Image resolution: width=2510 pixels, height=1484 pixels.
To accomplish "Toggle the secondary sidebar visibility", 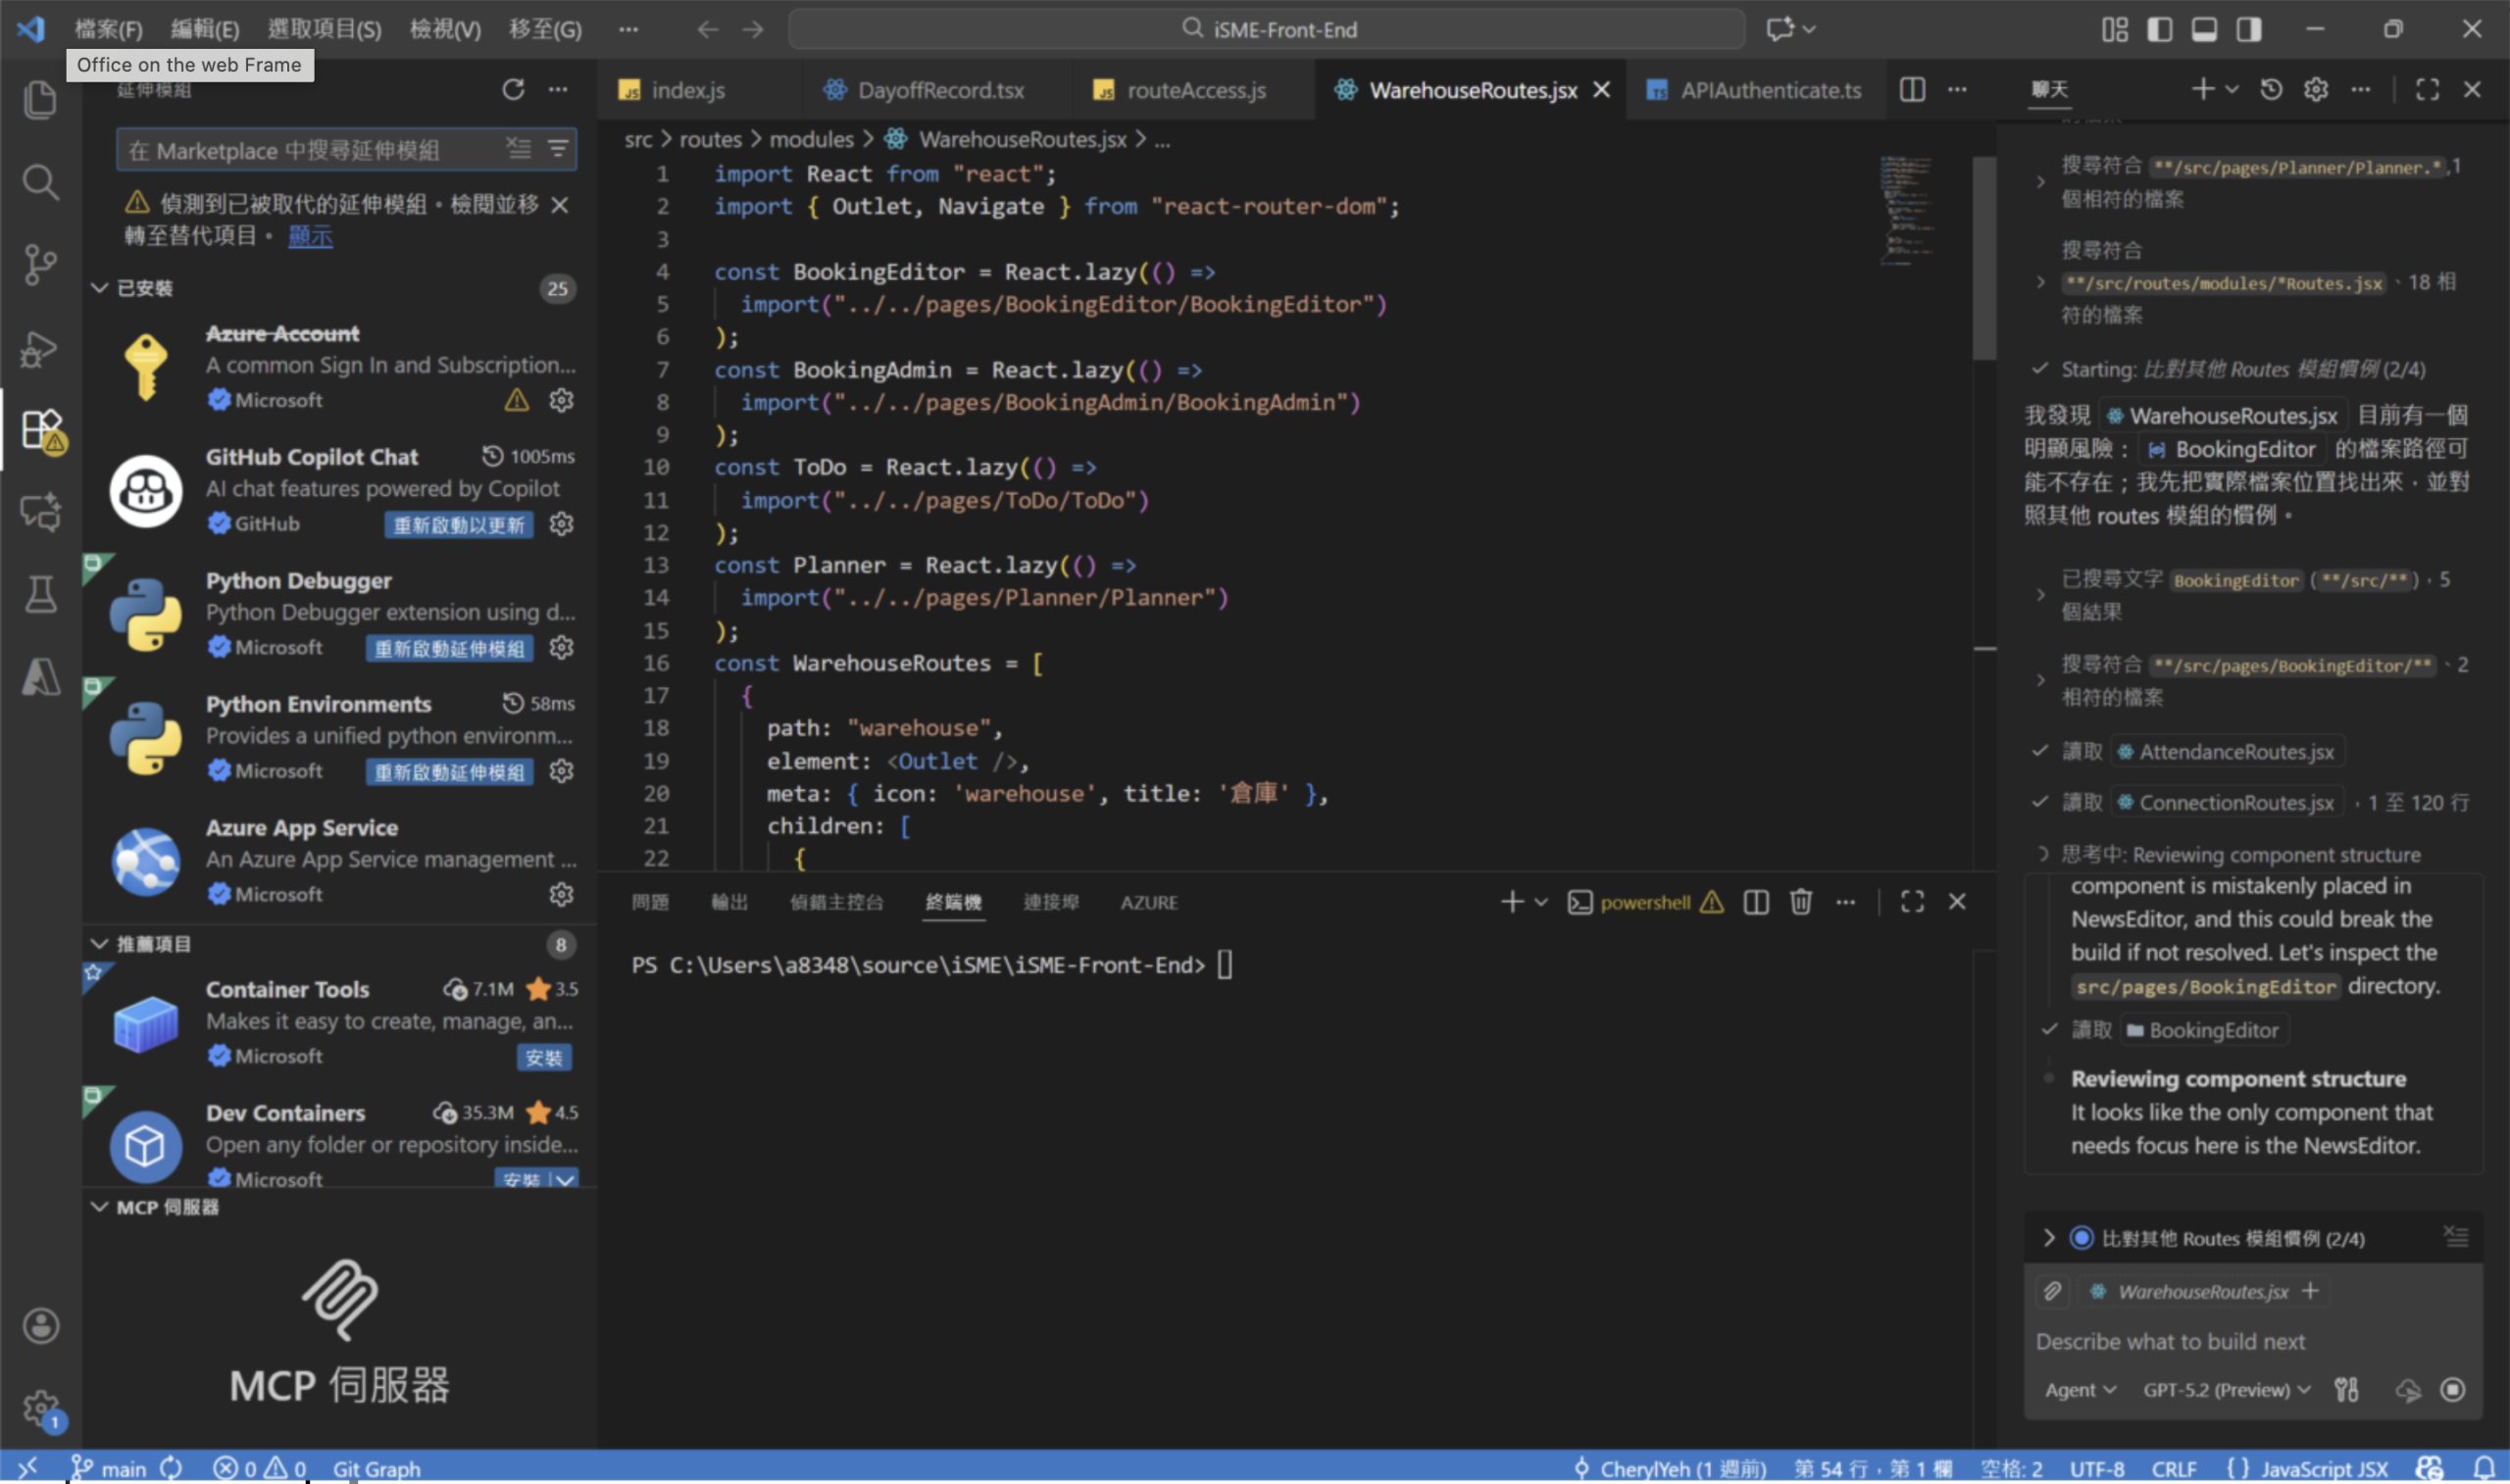I will (x=2249, y=30).
